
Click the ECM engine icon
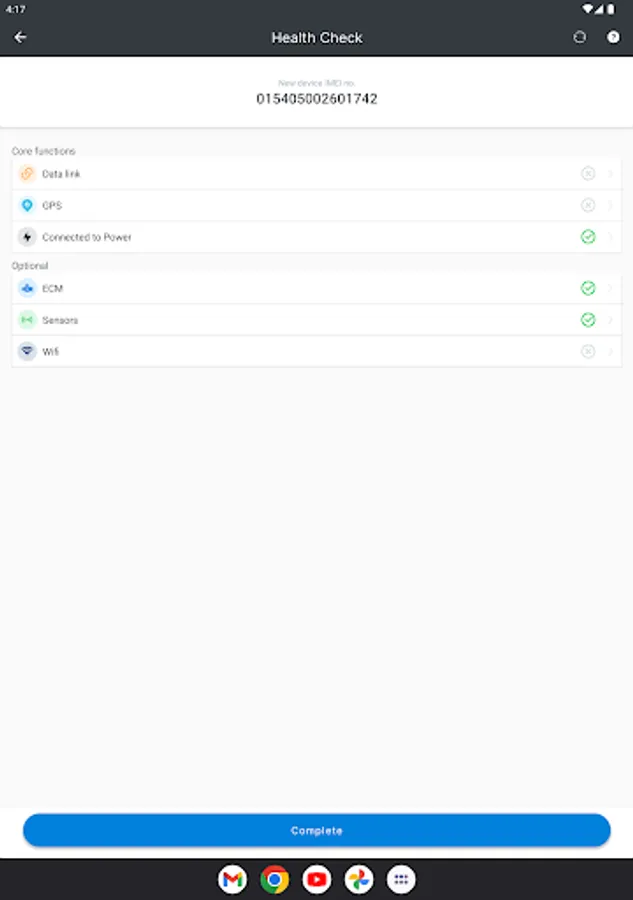[27, 288]
